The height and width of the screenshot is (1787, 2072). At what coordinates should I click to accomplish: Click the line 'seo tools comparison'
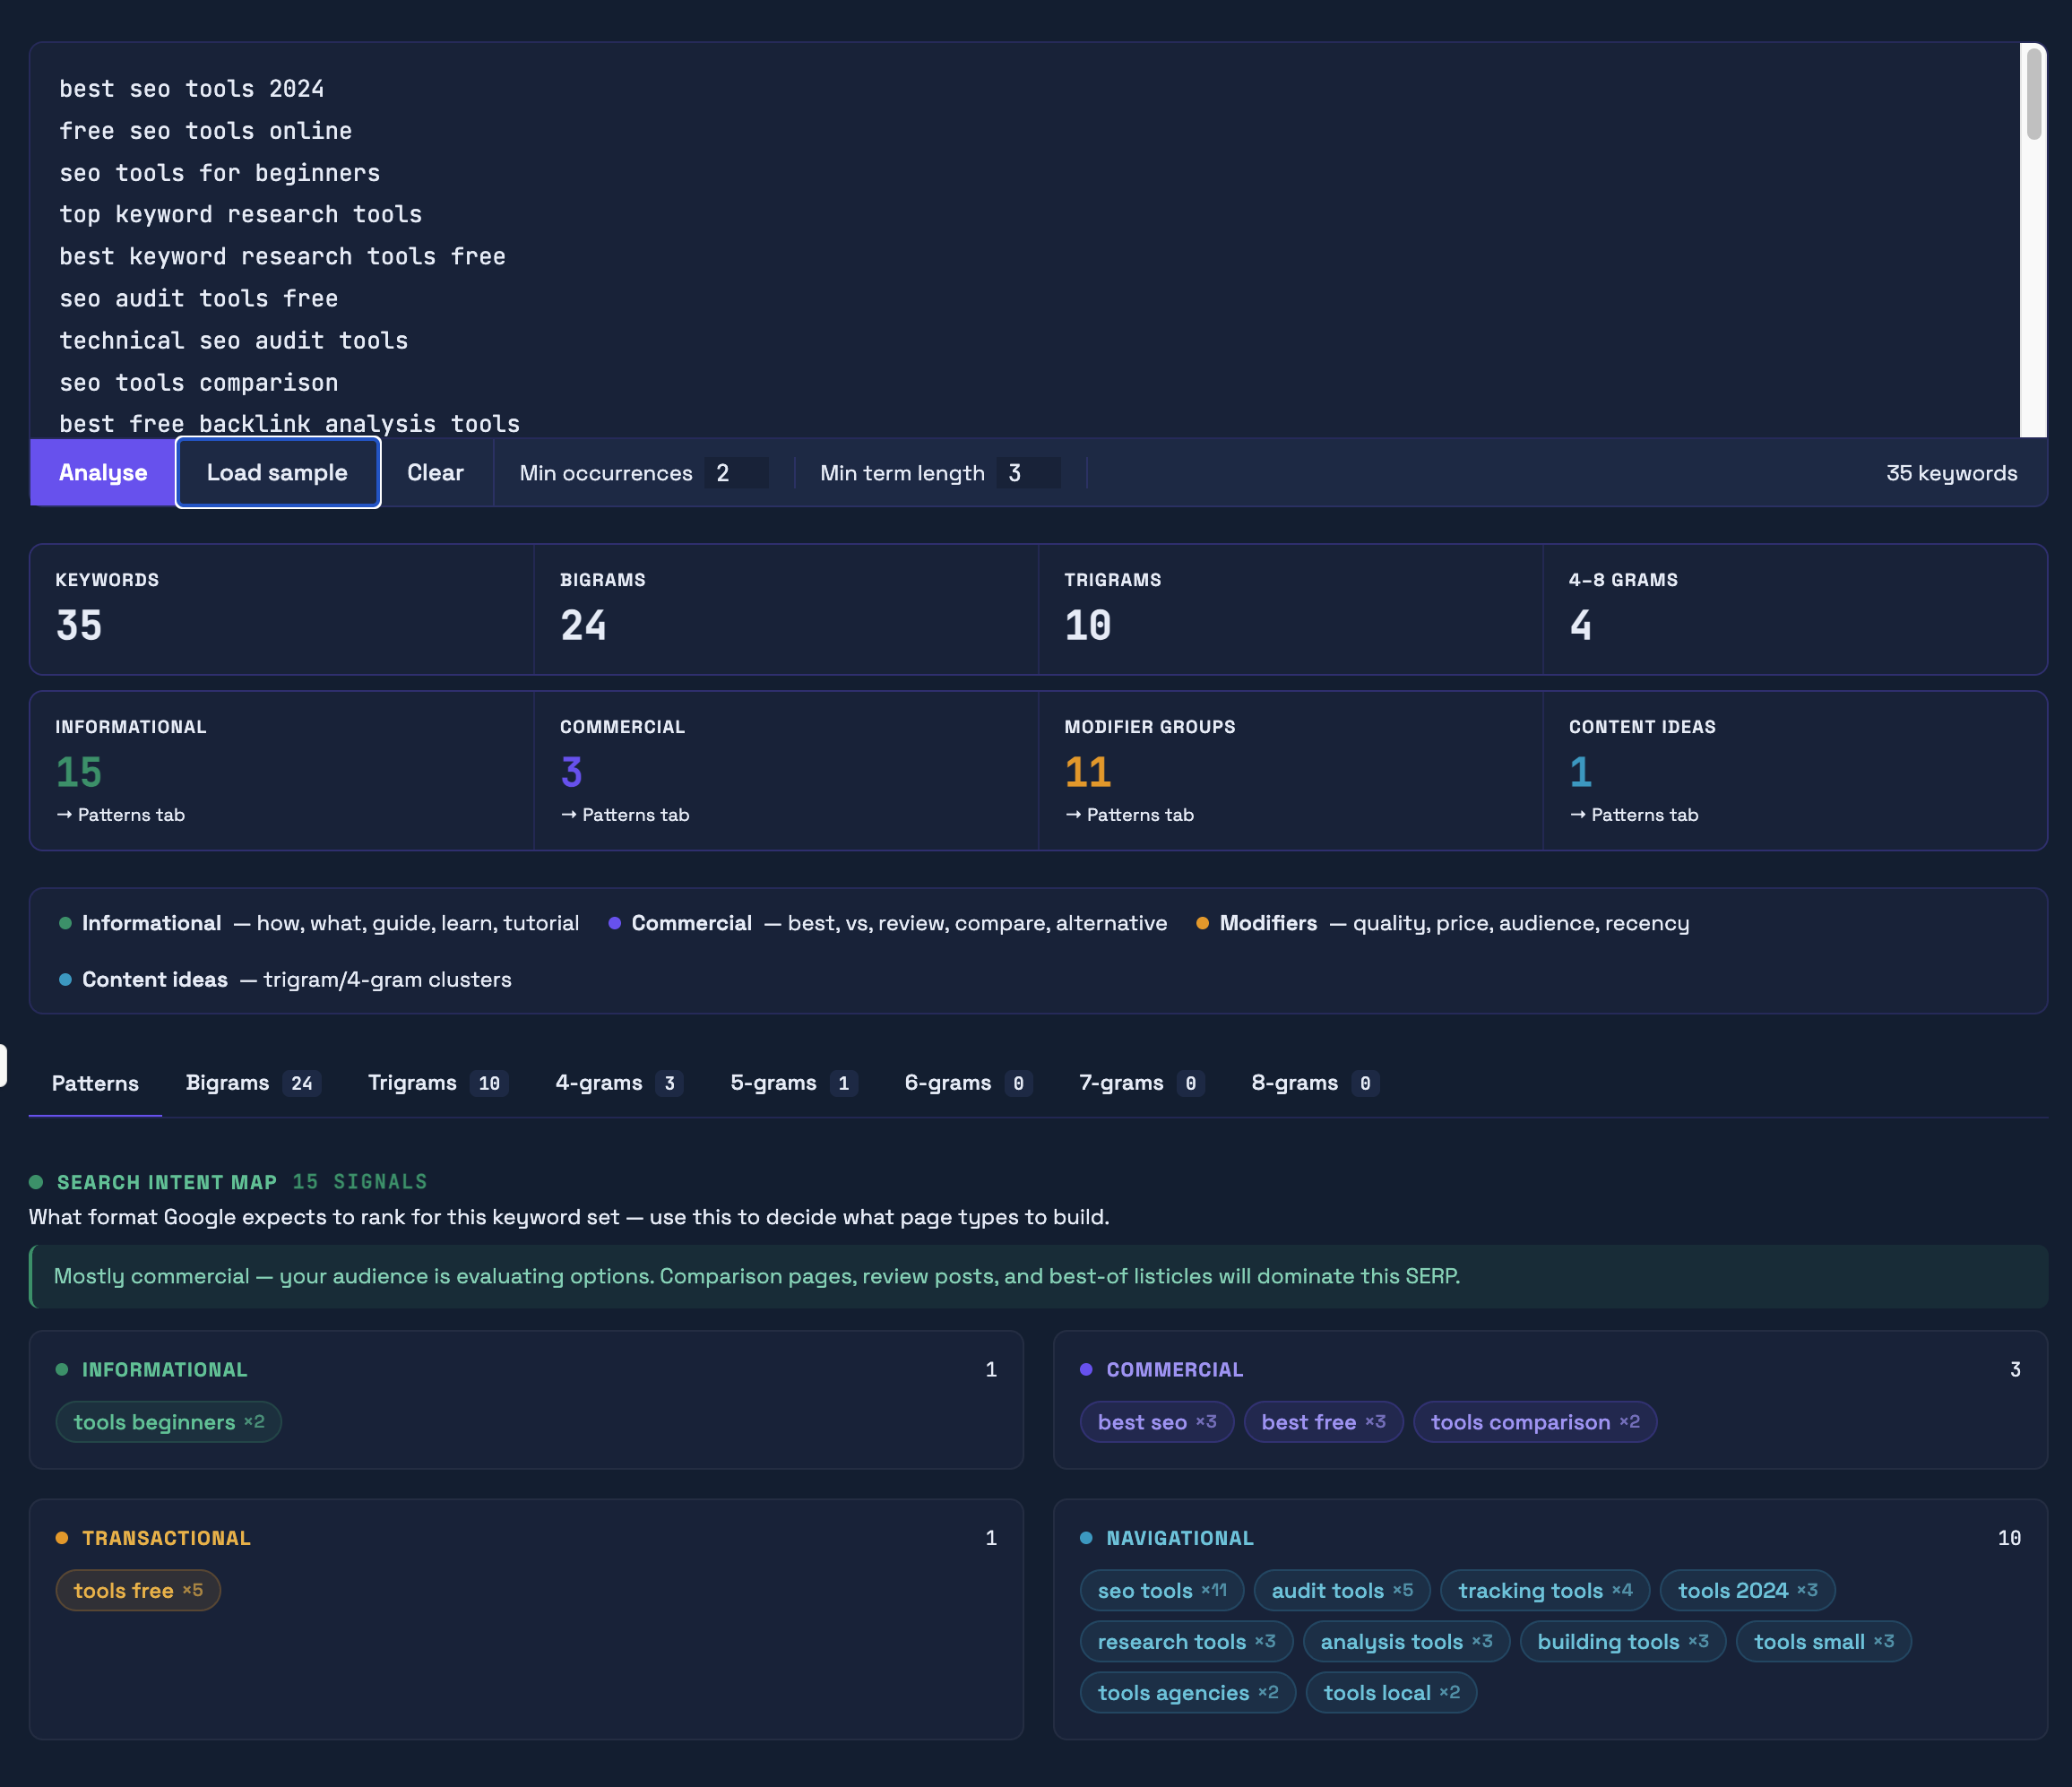point(199,383)
